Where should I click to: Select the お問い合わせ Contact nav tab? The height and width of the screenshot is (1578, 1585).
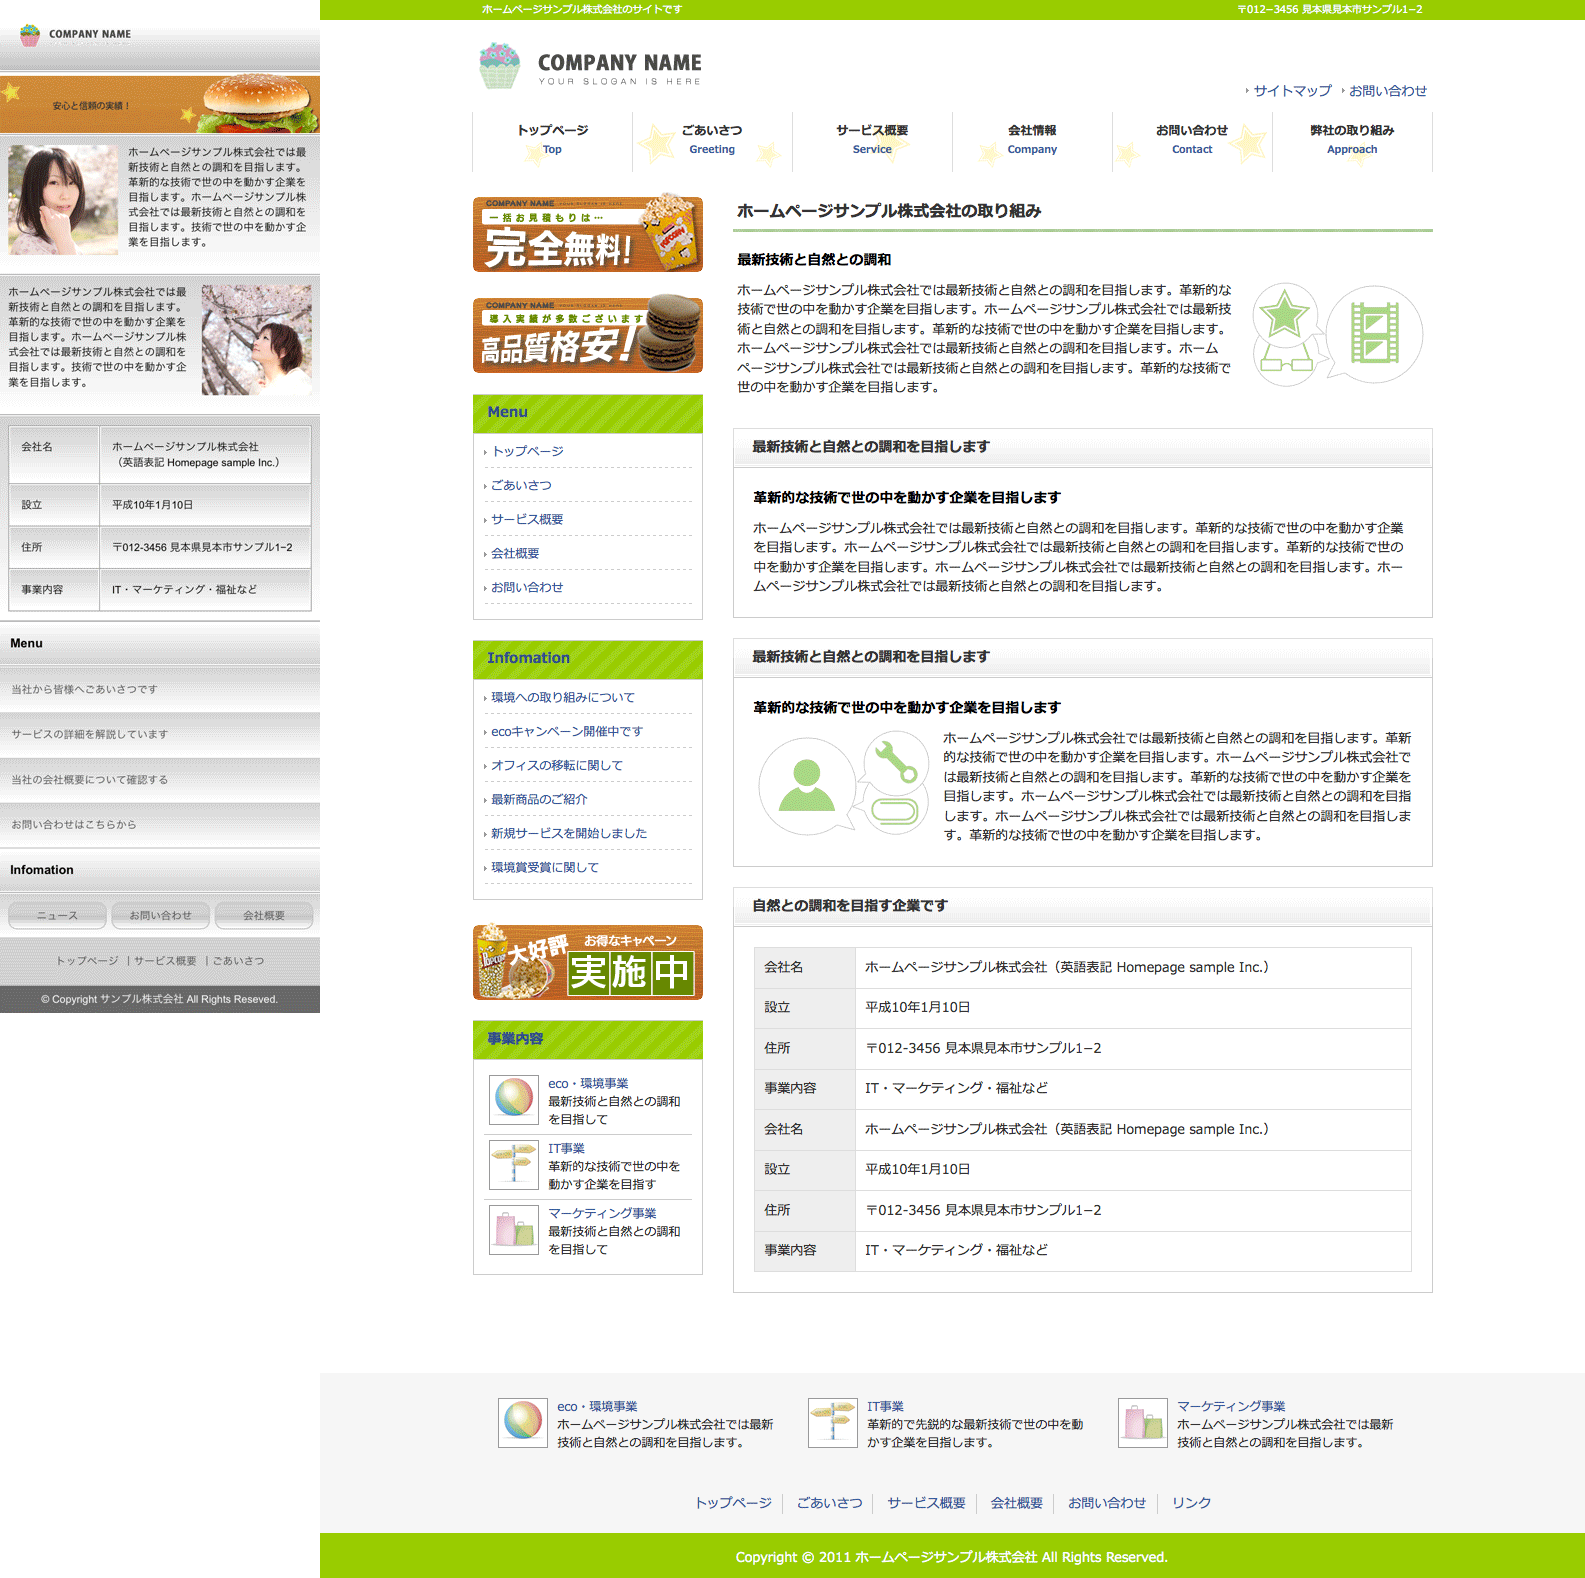(1192, 139)
